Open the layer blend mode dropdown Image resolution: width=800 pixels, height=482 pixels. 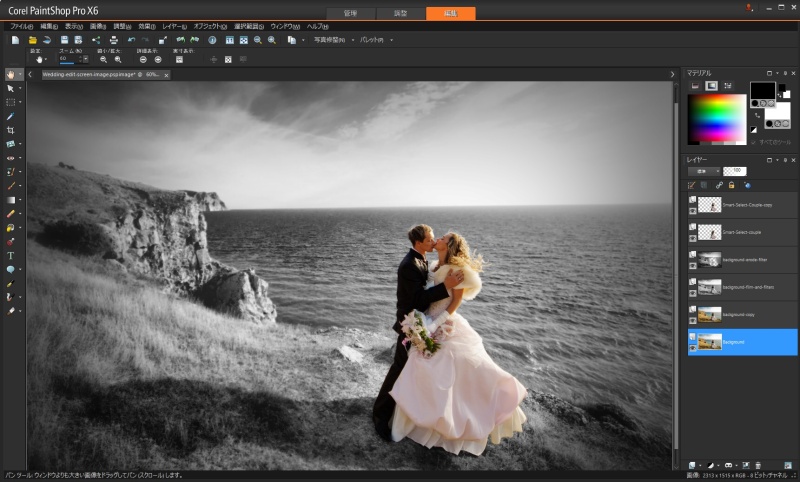tap(704, 171)
